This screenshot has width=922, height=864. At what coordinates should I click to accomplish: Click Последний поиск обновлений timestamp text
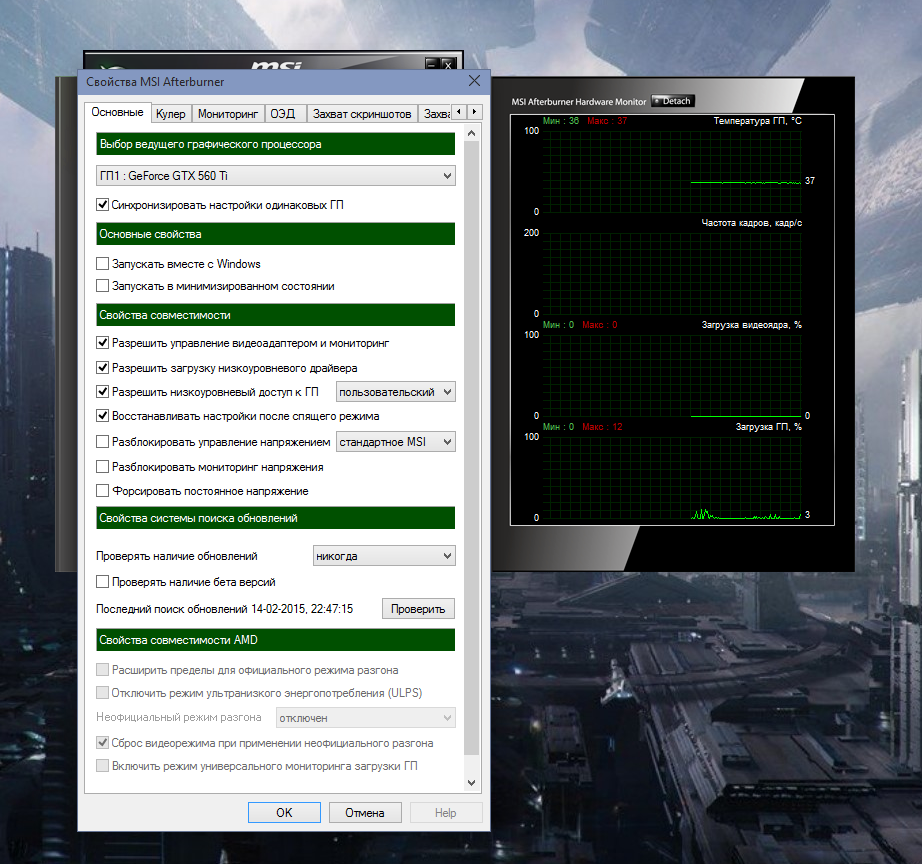click(225, 609)
